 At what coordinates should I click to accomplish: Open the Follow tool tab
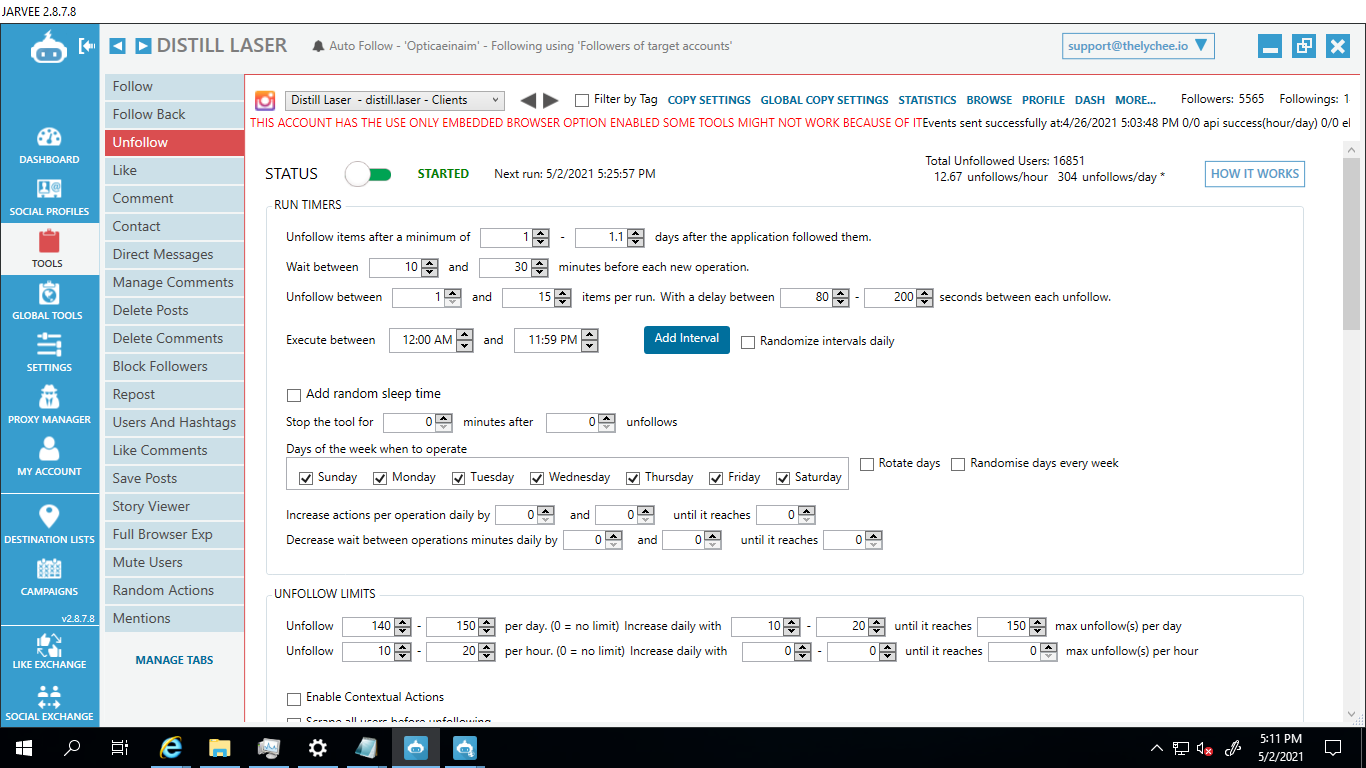click(174, 86)
